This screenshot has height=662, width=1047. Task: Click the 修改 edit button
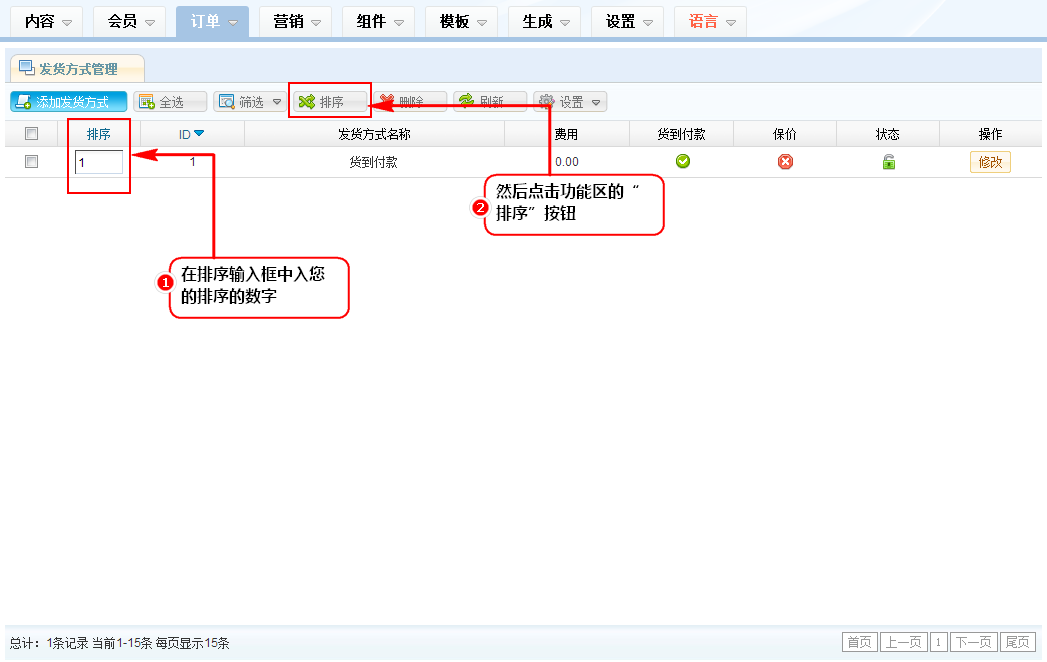[990, 162]
